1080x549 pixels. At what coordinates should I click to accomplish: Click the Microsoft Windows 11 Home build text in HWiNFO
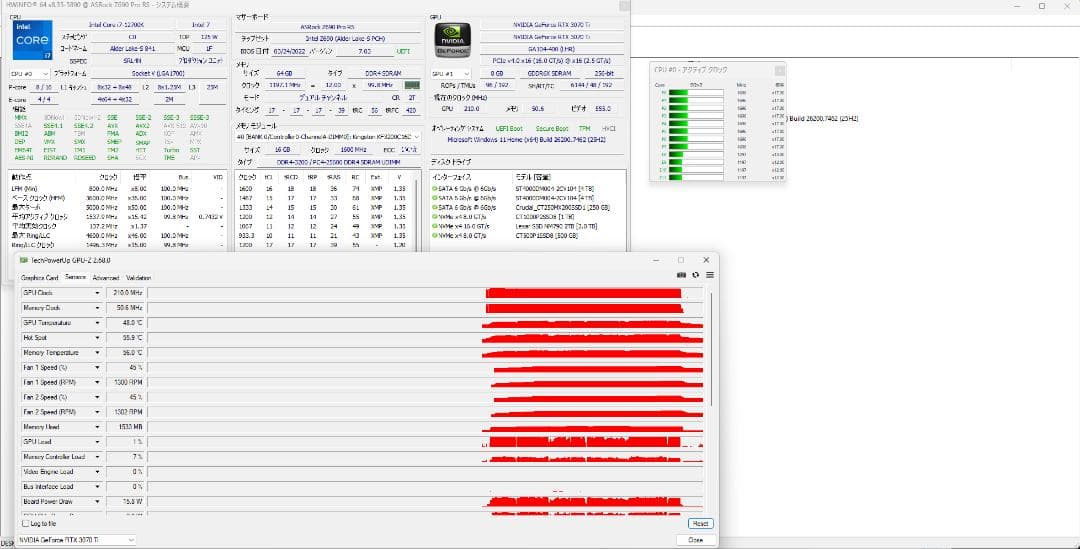click(528, 140)
